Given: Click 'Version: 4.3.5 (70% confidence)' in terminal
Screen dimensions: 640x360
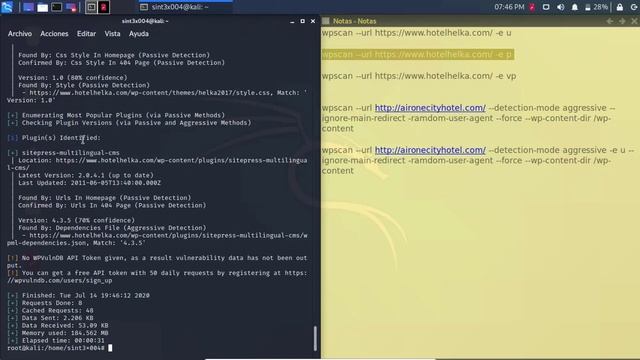Looking at the screenshot, I should [76, 220].
